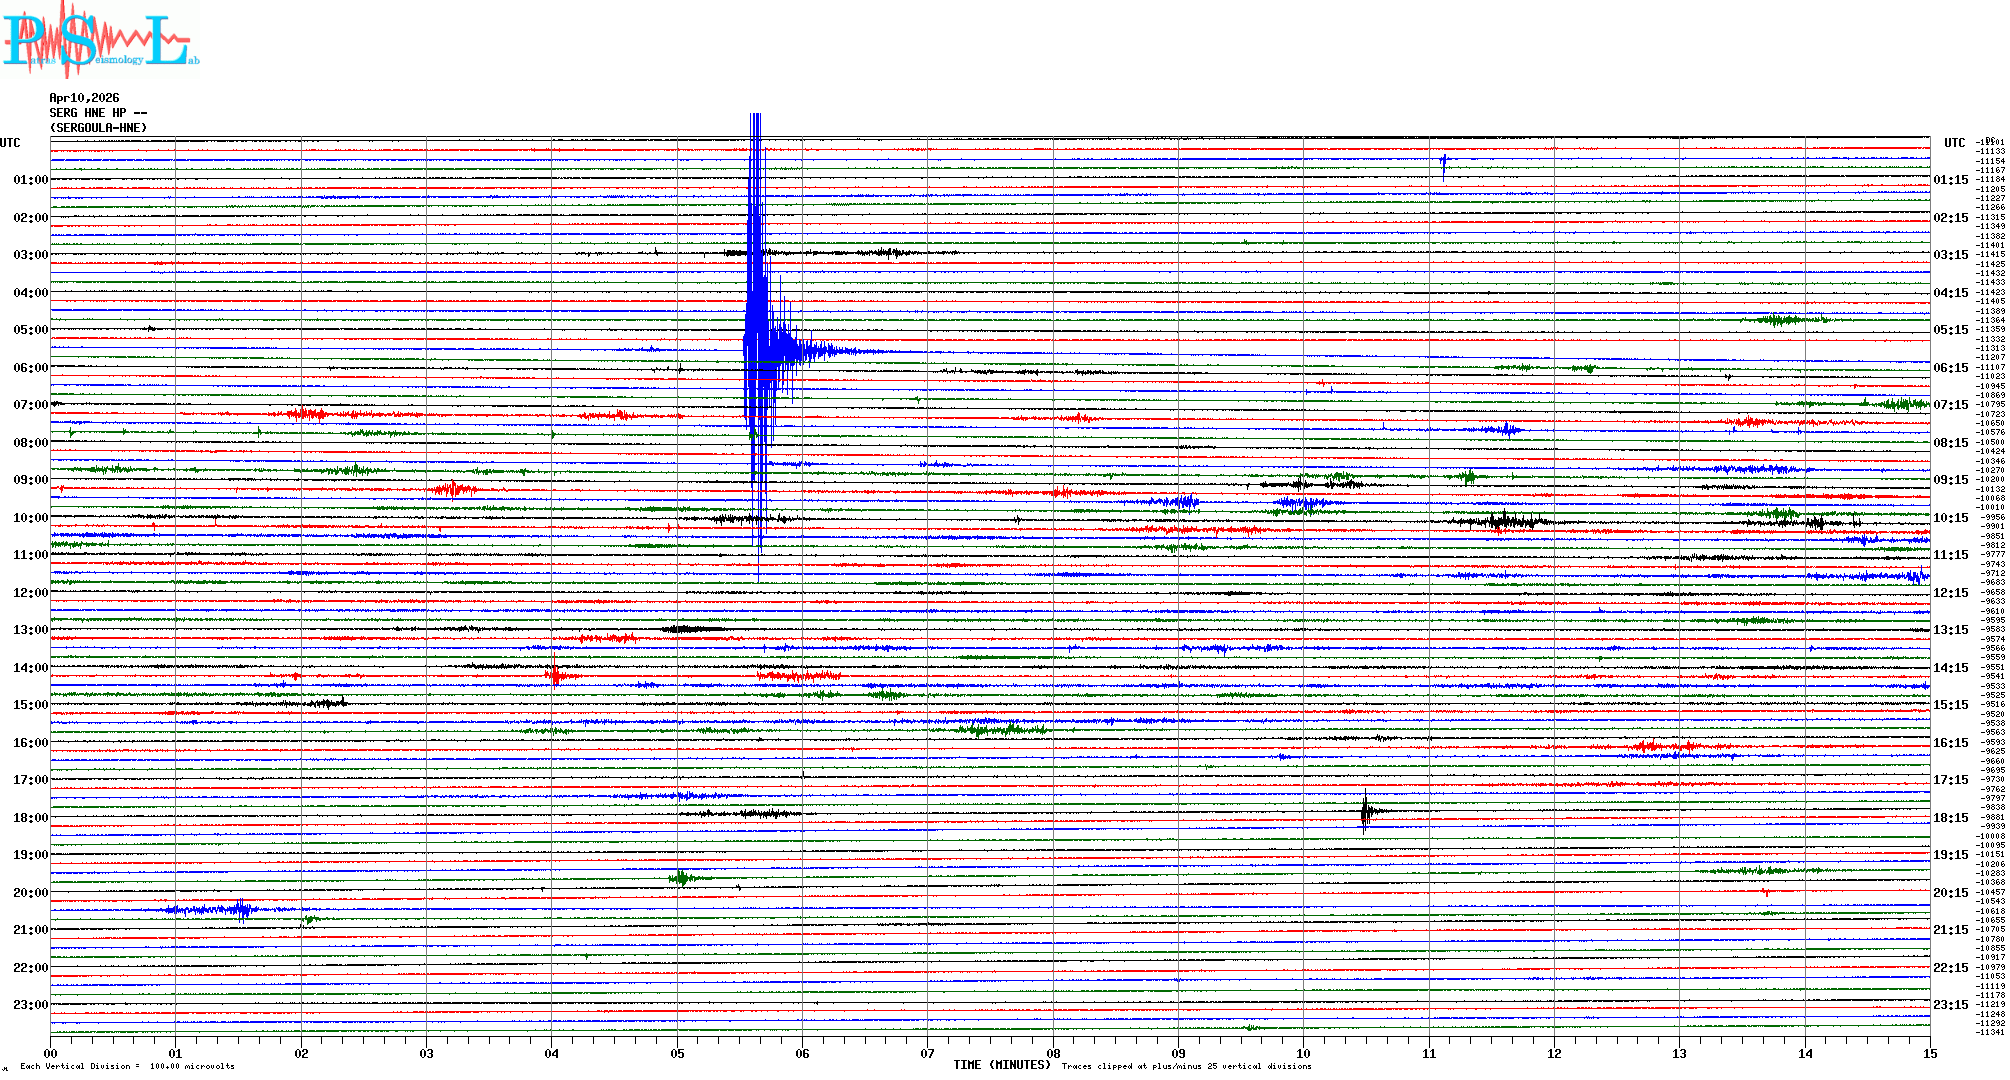This screenshot has width=2010, height=1080.
Task: Click minute marker 05 on bottom axis
Action: point(677,1053)
